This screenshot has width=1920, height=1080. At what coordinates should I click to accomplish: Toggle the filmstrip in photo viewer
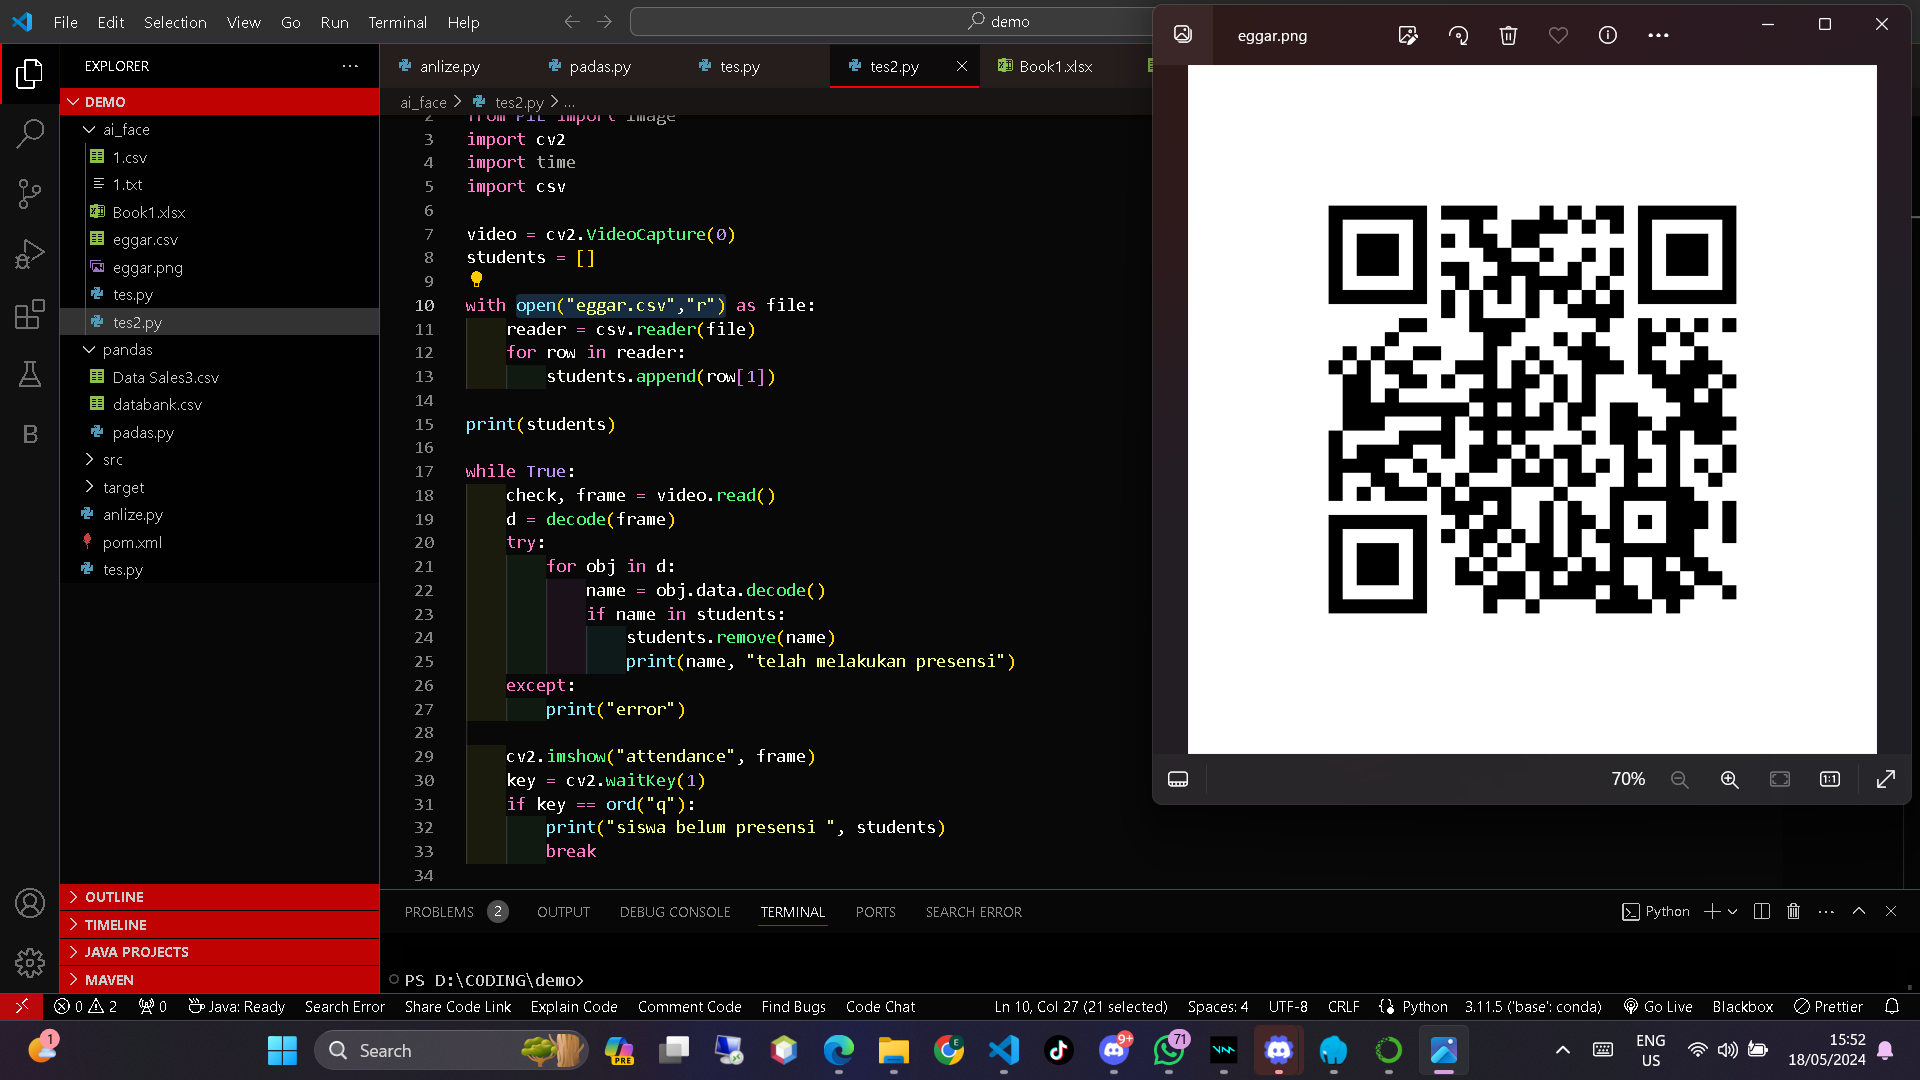click(x=1178, y=779)
